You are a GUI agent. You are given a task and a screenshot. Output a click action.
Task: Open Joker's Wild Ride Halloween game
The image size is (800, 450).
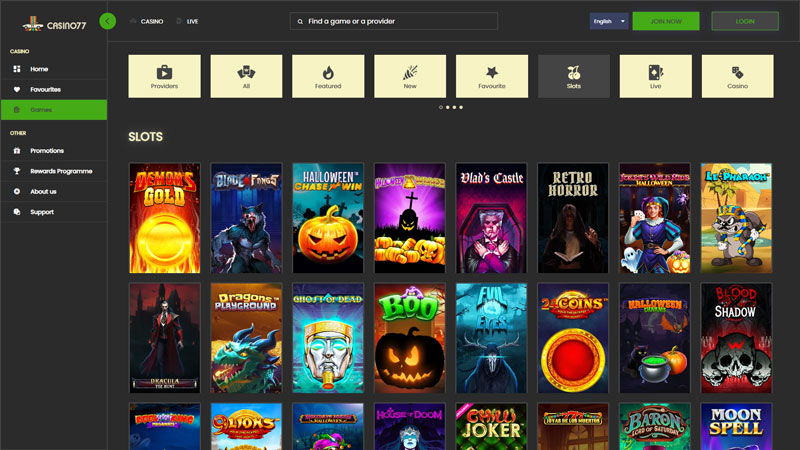[x=655, y=218]
